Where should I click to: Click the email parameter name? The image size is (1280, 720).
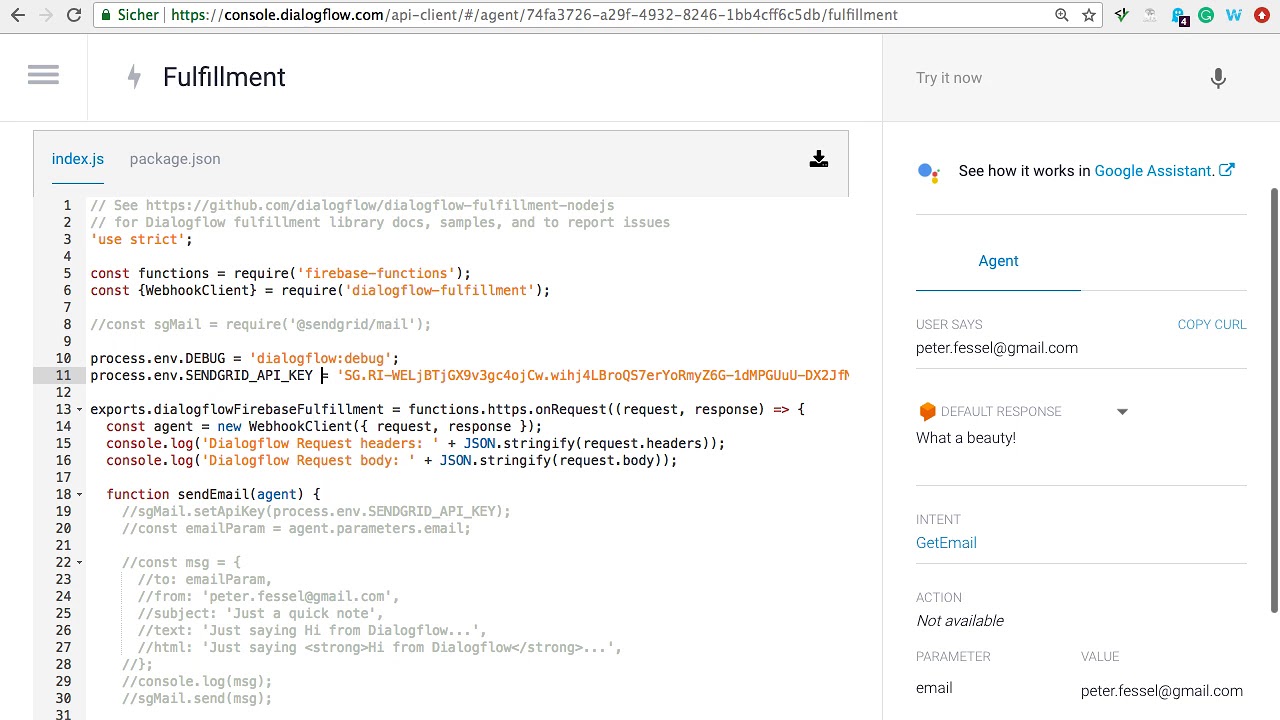tap(934, 688)
